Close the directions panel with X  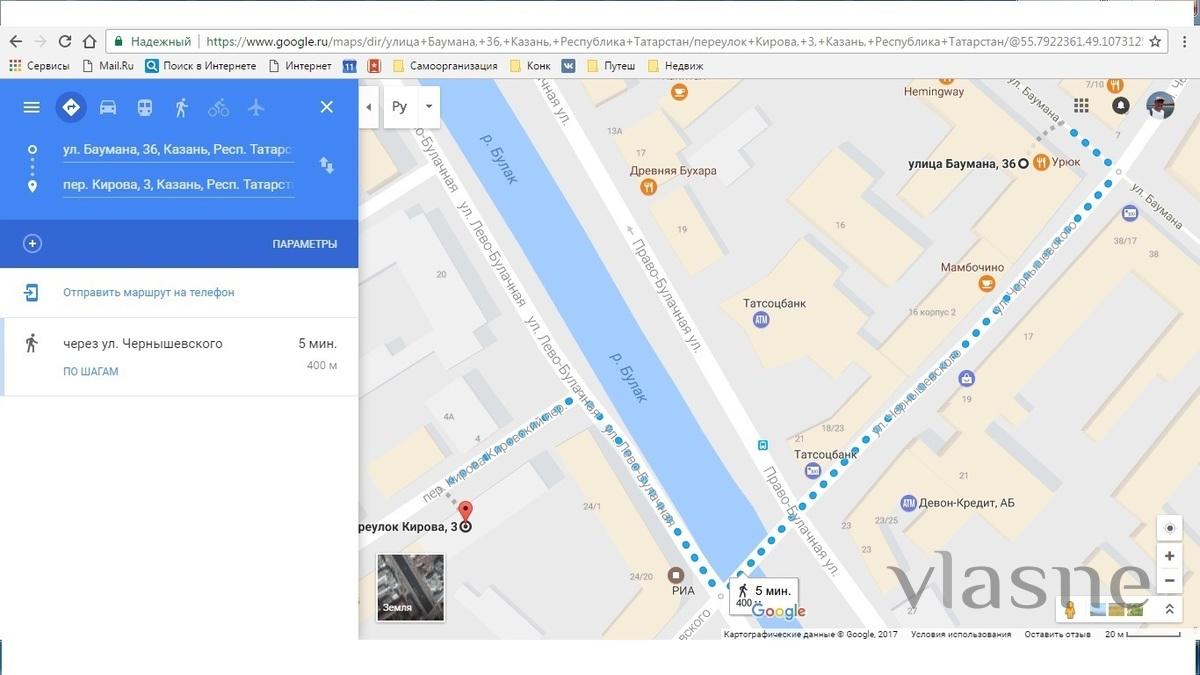[326, 107]
